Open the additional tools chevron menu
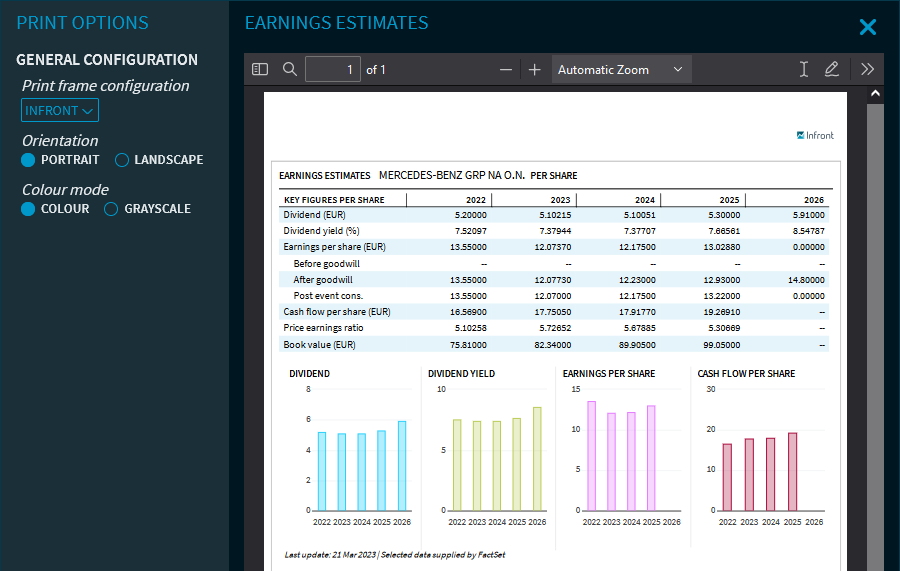This screenshot has width=900, height=571. [867, 69]
